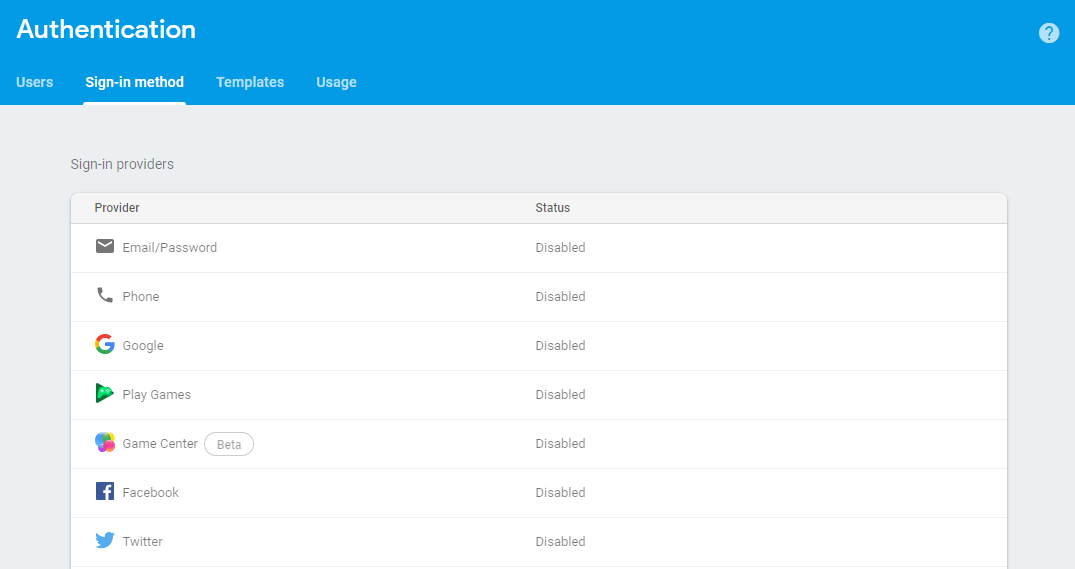The width and height of the screenshot is (1075, 569).
Task: Click the Facebook logo icon
Action: click(105, 491)
